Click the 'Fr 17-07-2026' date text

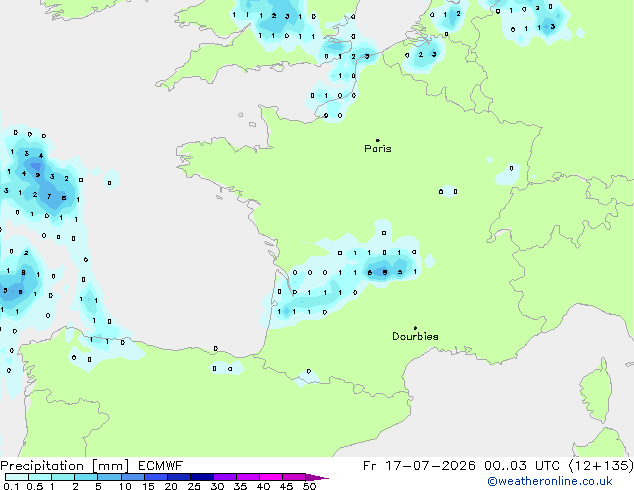(419, 466)
